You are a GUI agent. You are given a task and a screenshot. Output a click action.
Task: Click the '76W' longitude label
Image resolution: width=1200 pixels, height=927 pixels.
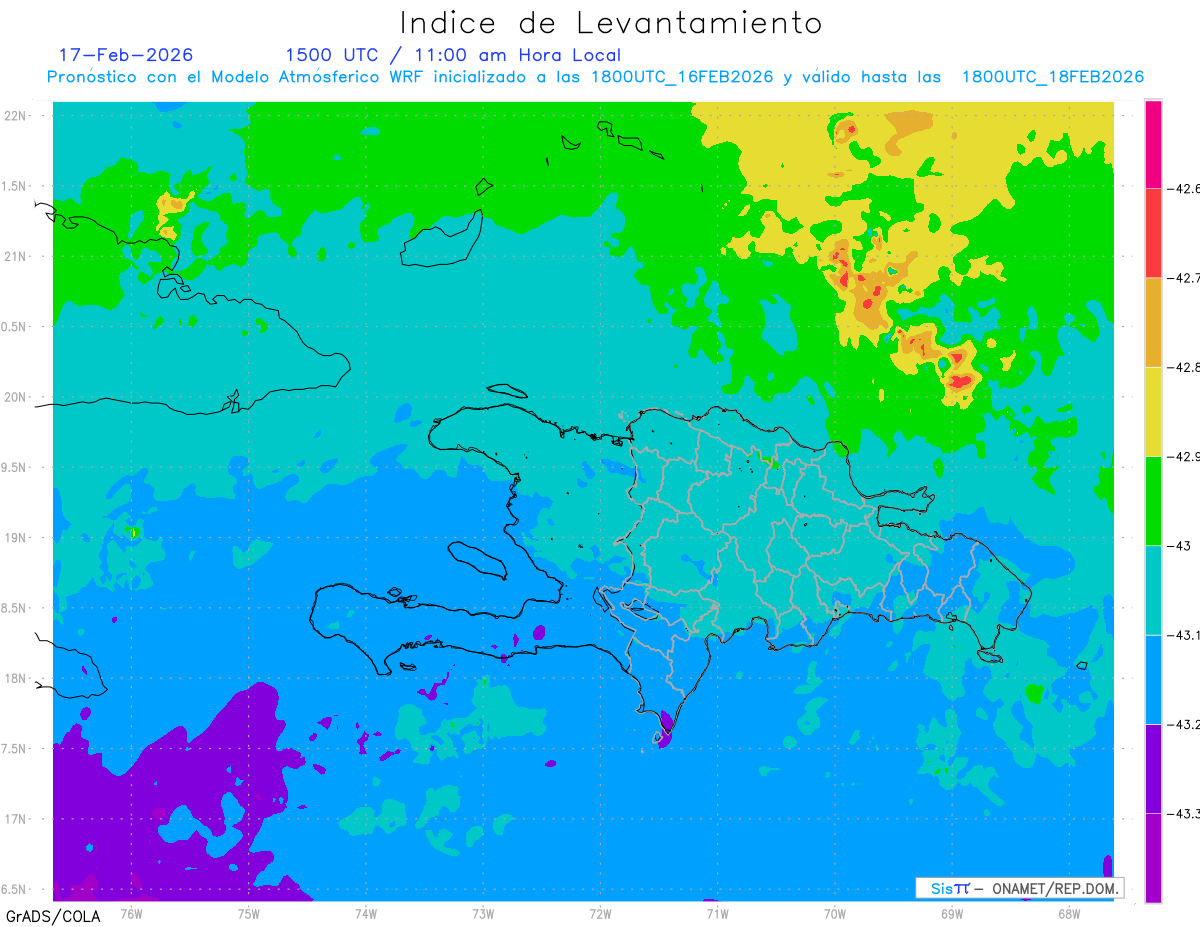131,913
